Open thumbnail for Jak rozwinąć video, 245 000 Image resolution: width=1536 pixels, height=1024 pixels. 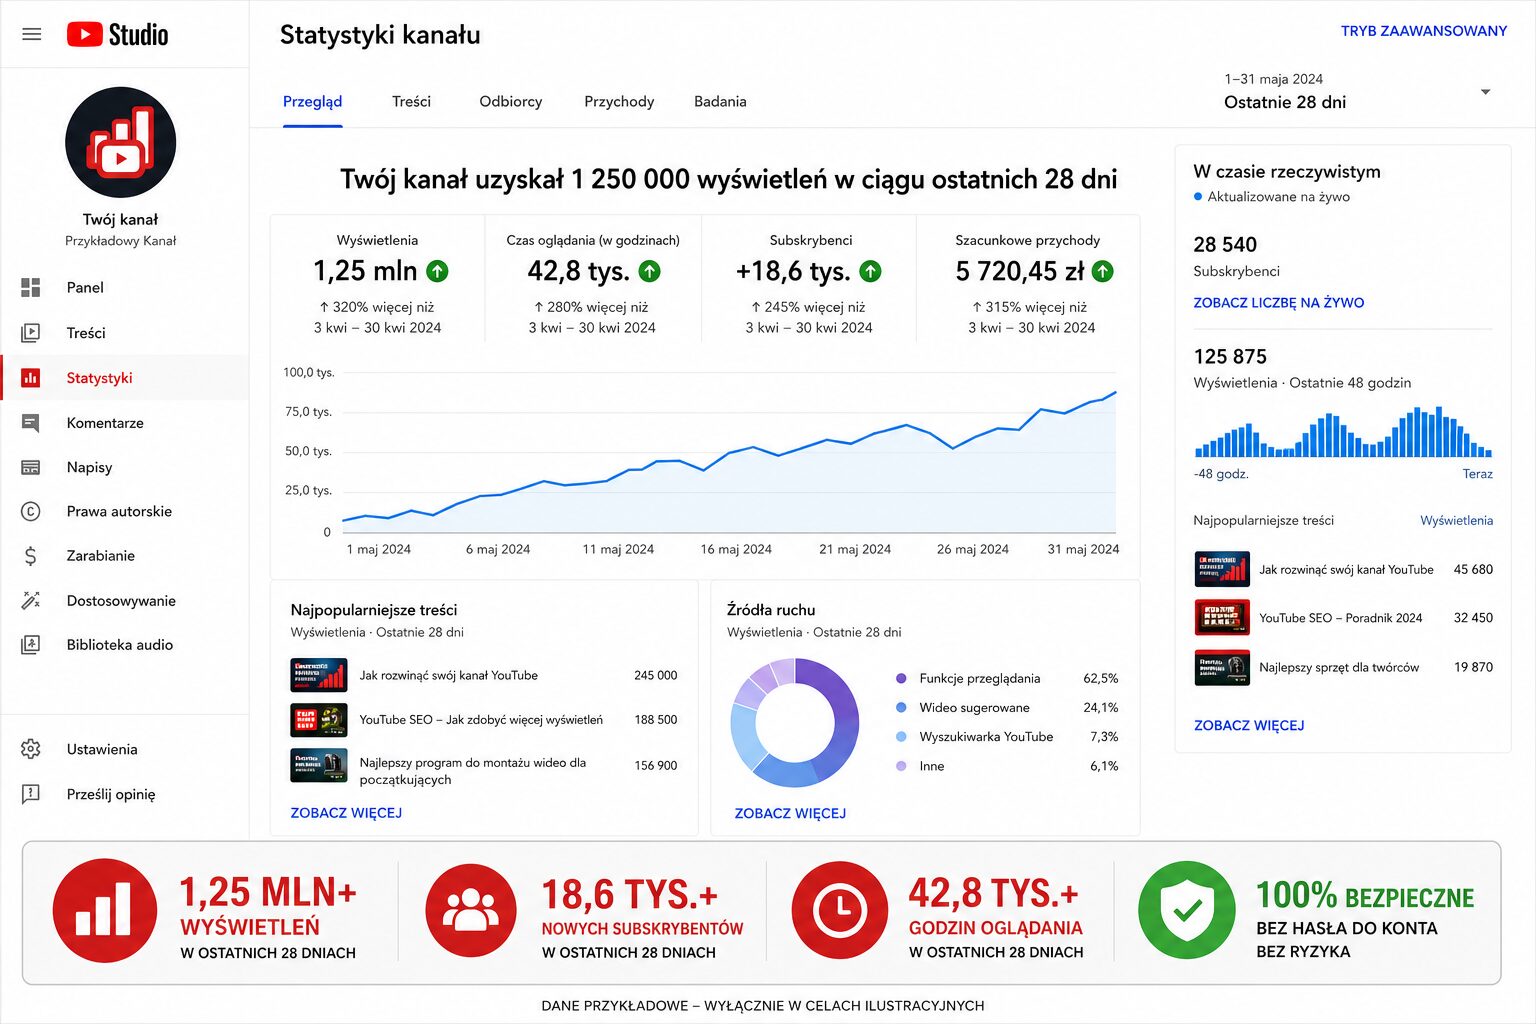coord(319,675)
